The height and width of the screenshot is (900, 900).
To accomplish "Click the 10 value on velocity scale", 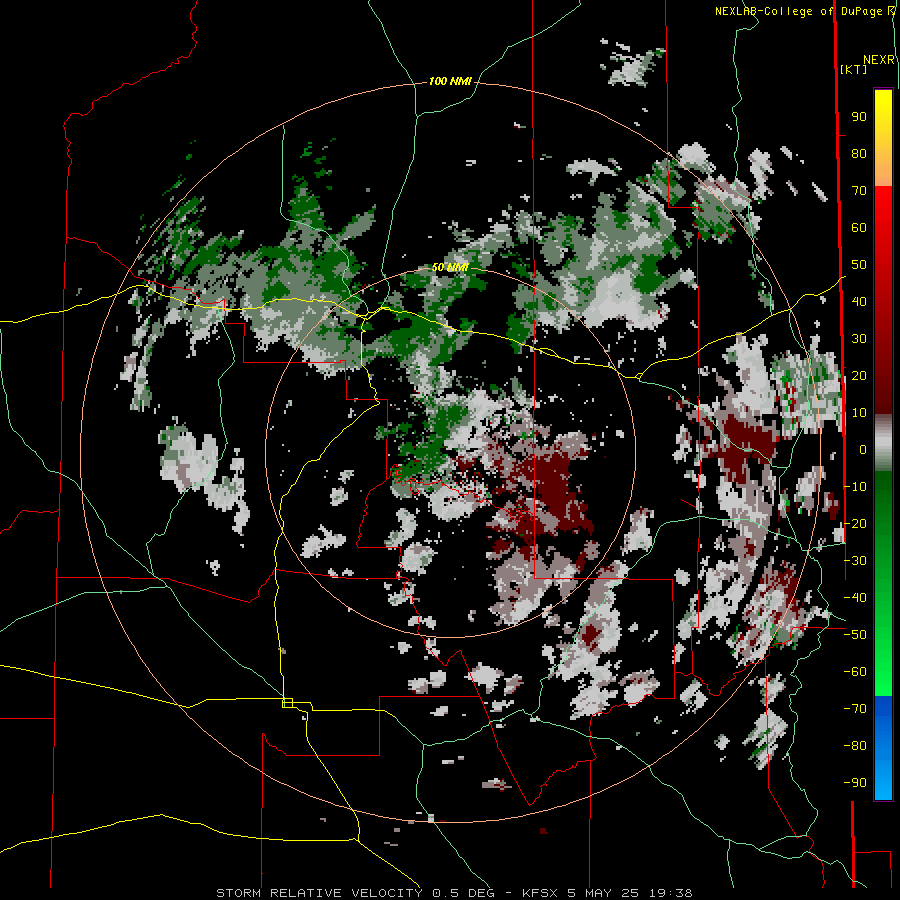I will (859, 413).
